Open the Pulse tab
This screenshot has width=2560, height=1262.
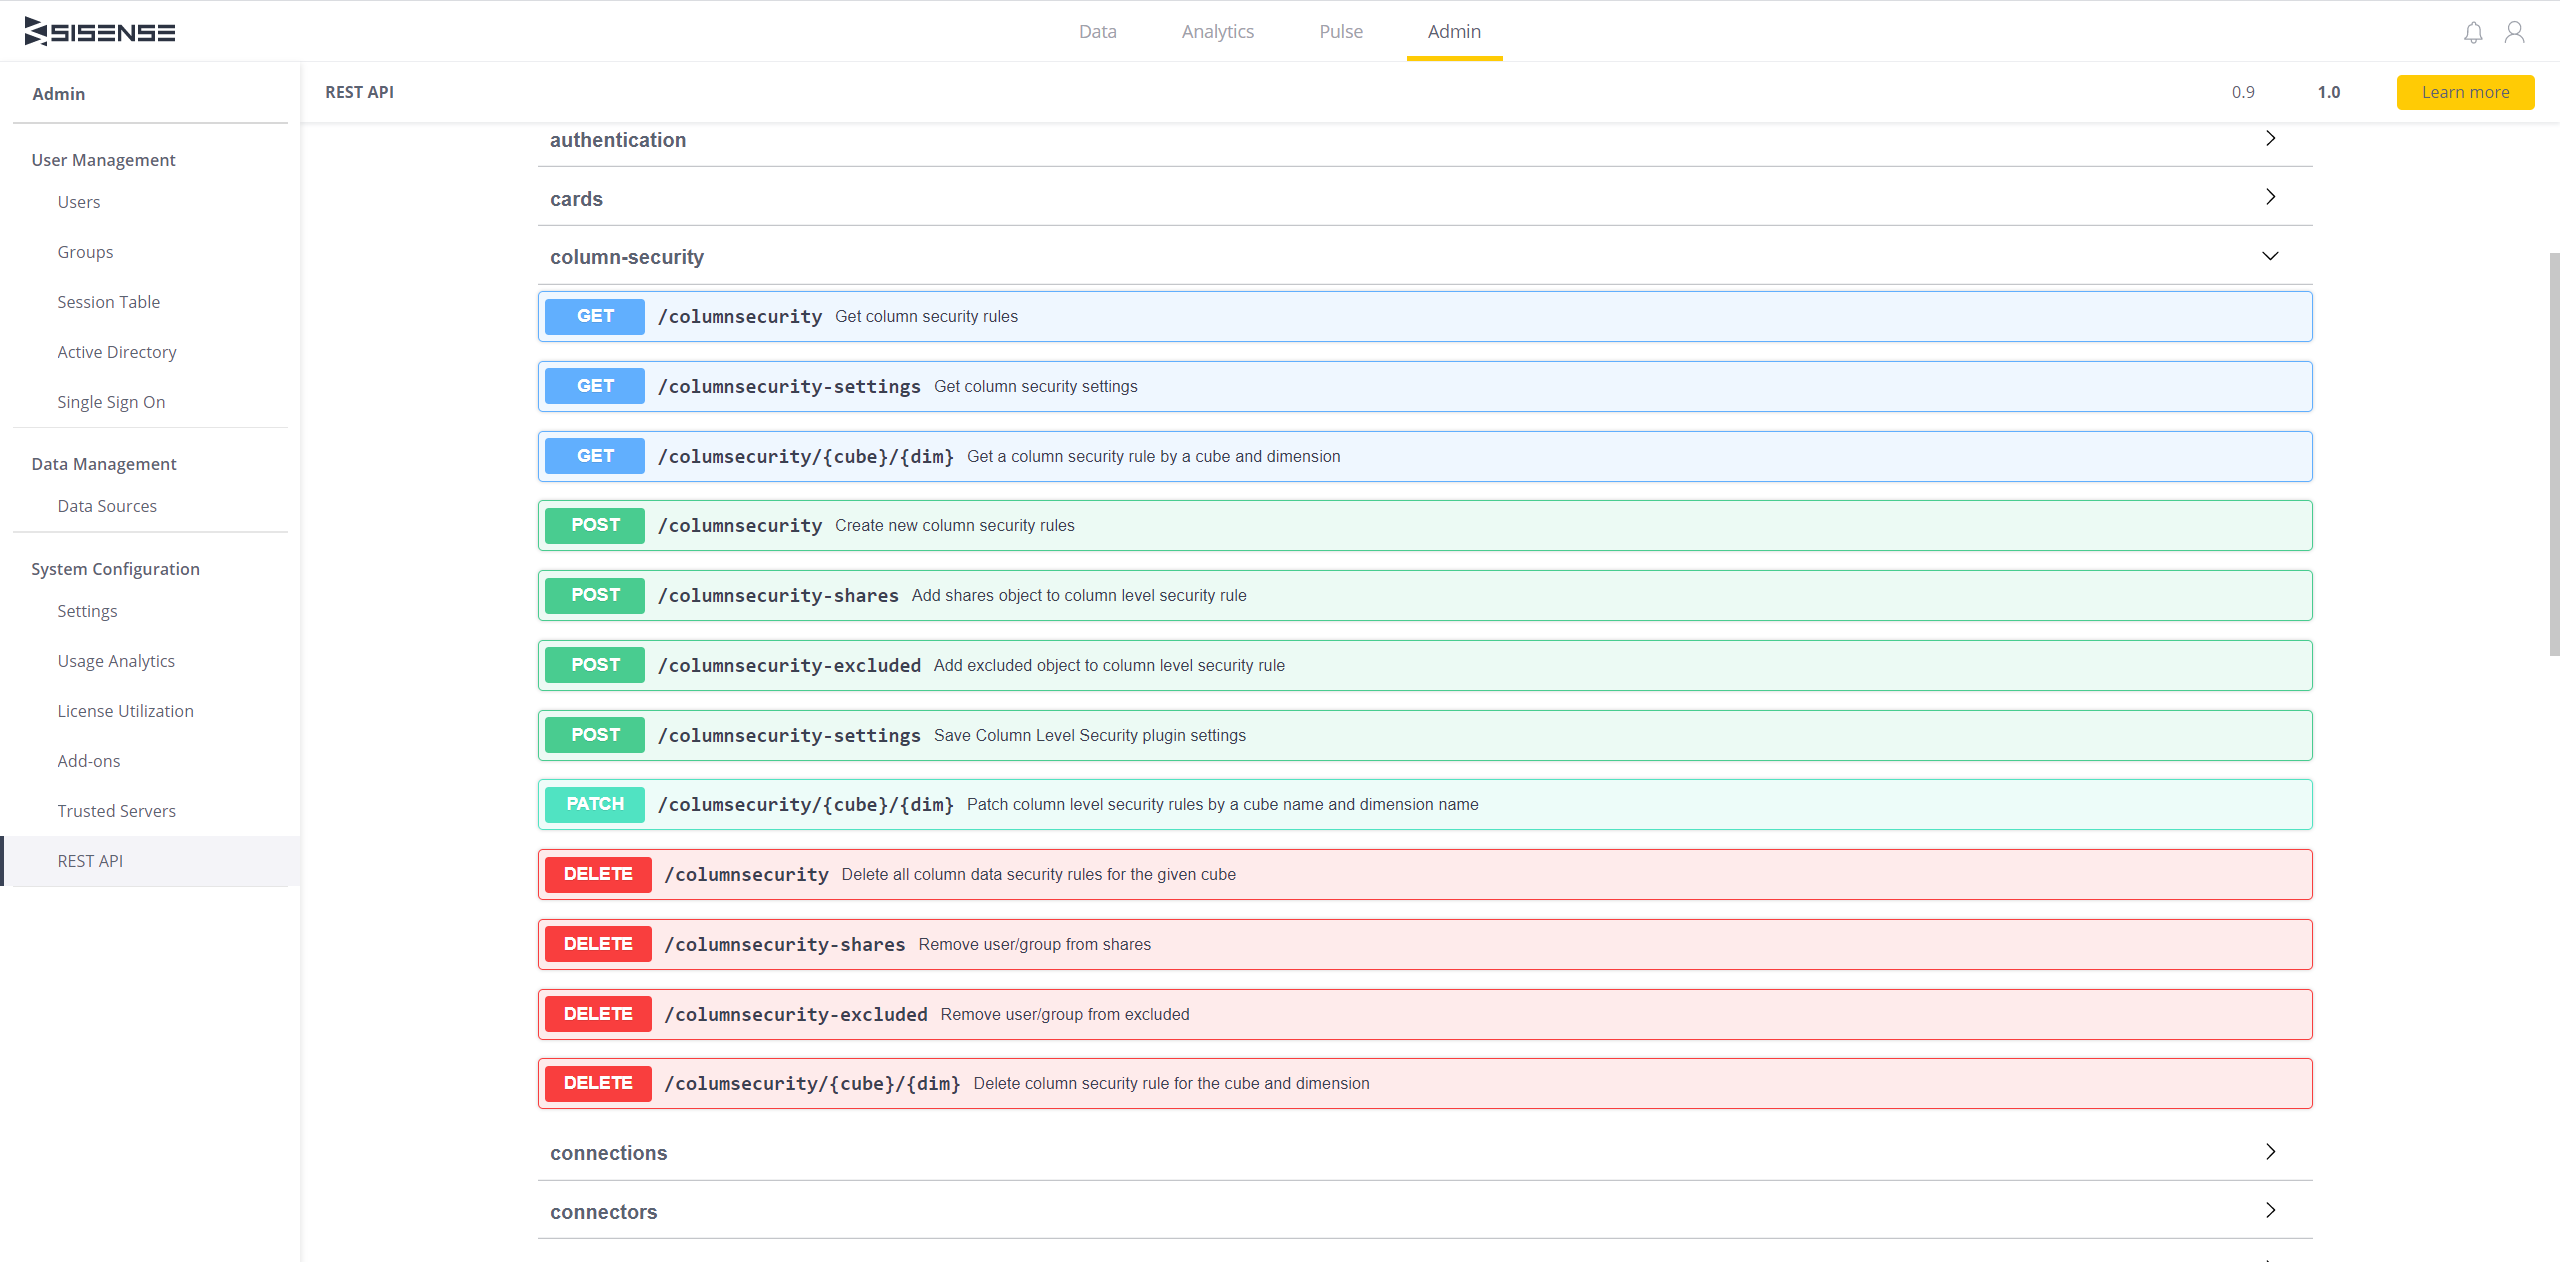click(x=1340, y=31)
